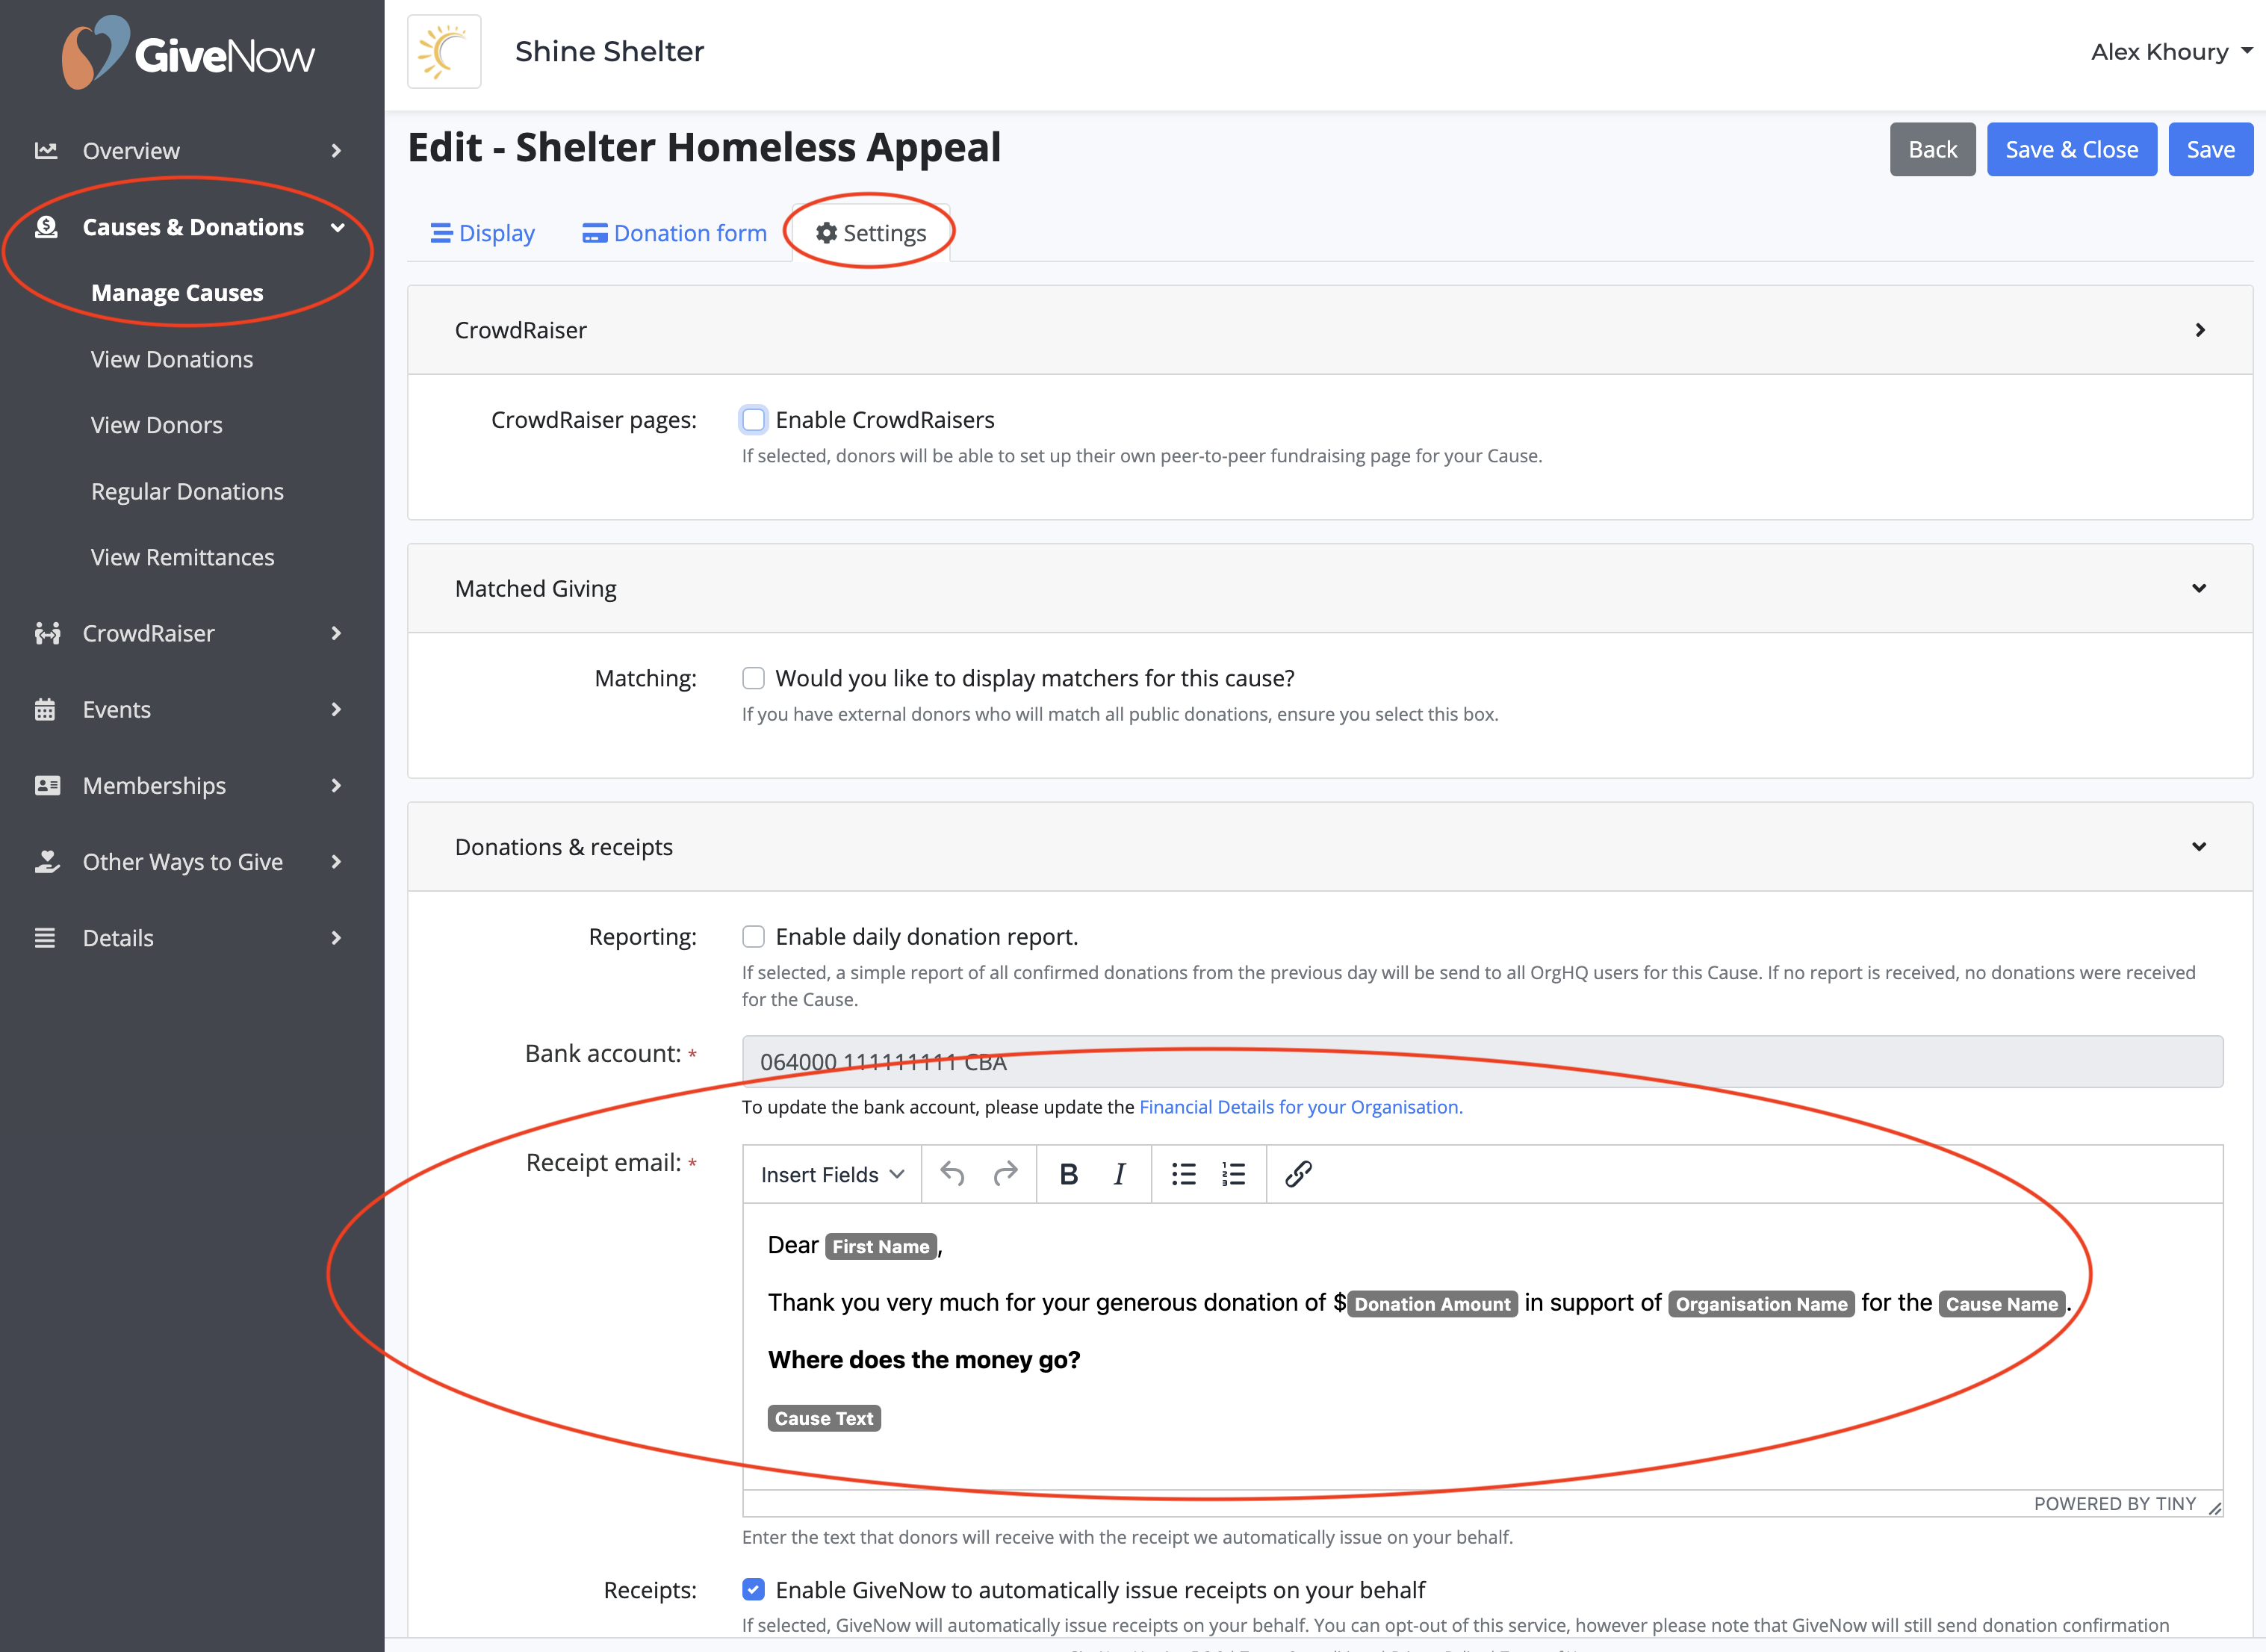2266x1652 pixels.
Task: Enable CrowdRaisers for this cause
Action: [x=753, y=419]
